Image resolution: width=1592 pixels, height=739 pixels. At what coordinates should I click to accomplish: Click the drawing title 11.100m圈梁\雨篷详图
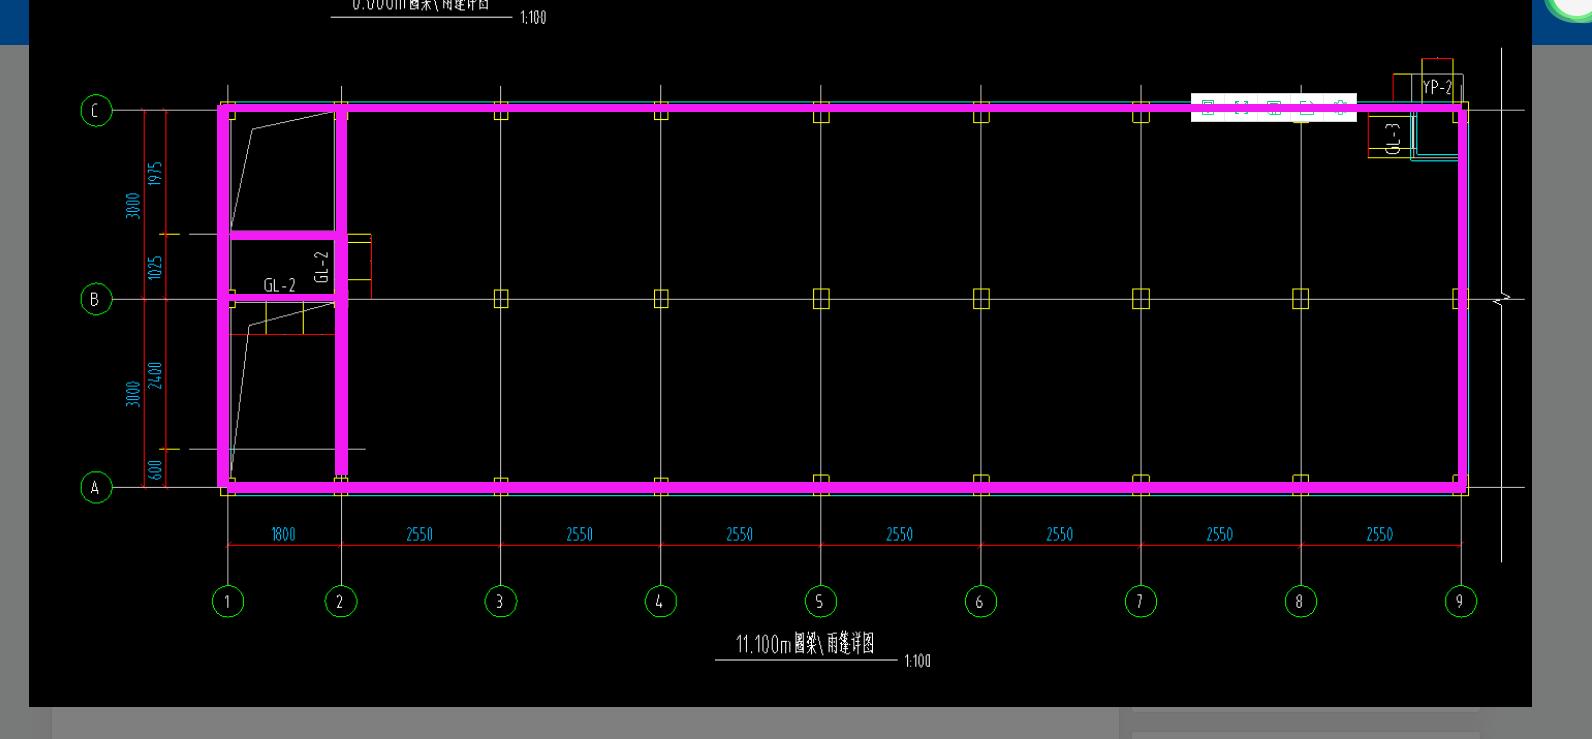(x=805, y=644)
